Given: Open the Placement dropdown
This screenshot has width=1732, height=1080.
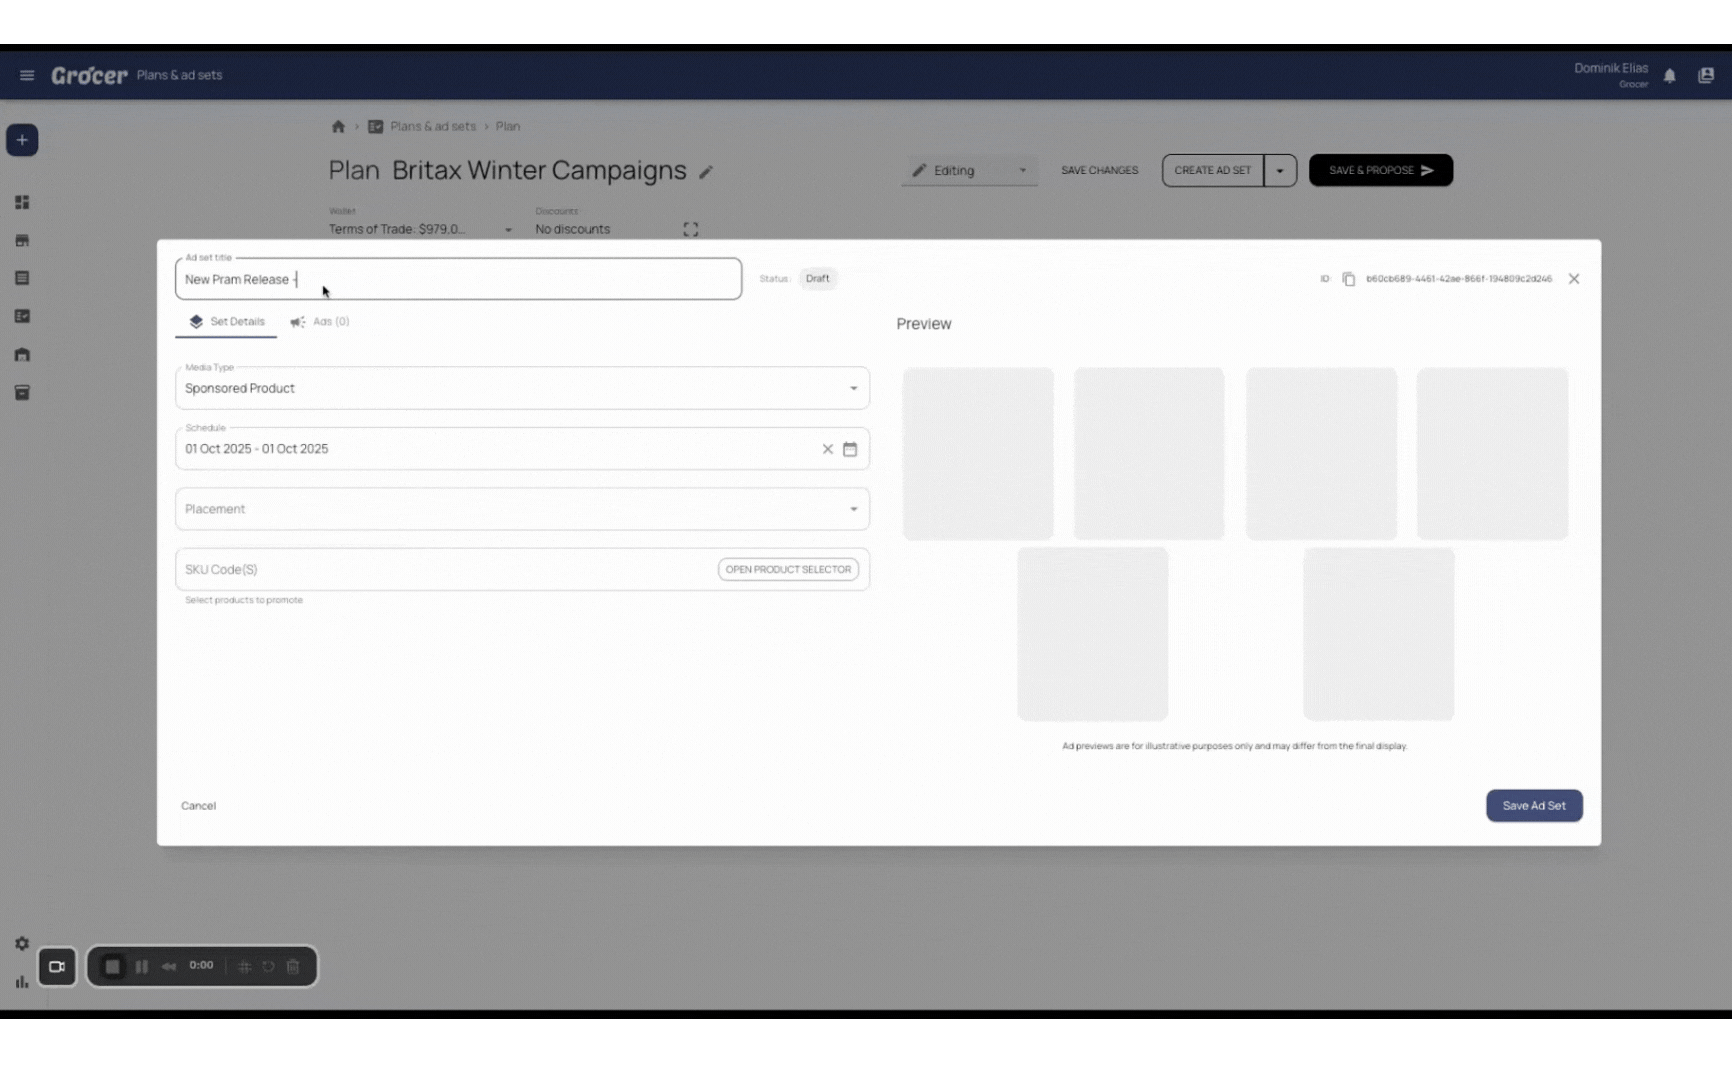Looking at the screenshot, I should [522, 509].
